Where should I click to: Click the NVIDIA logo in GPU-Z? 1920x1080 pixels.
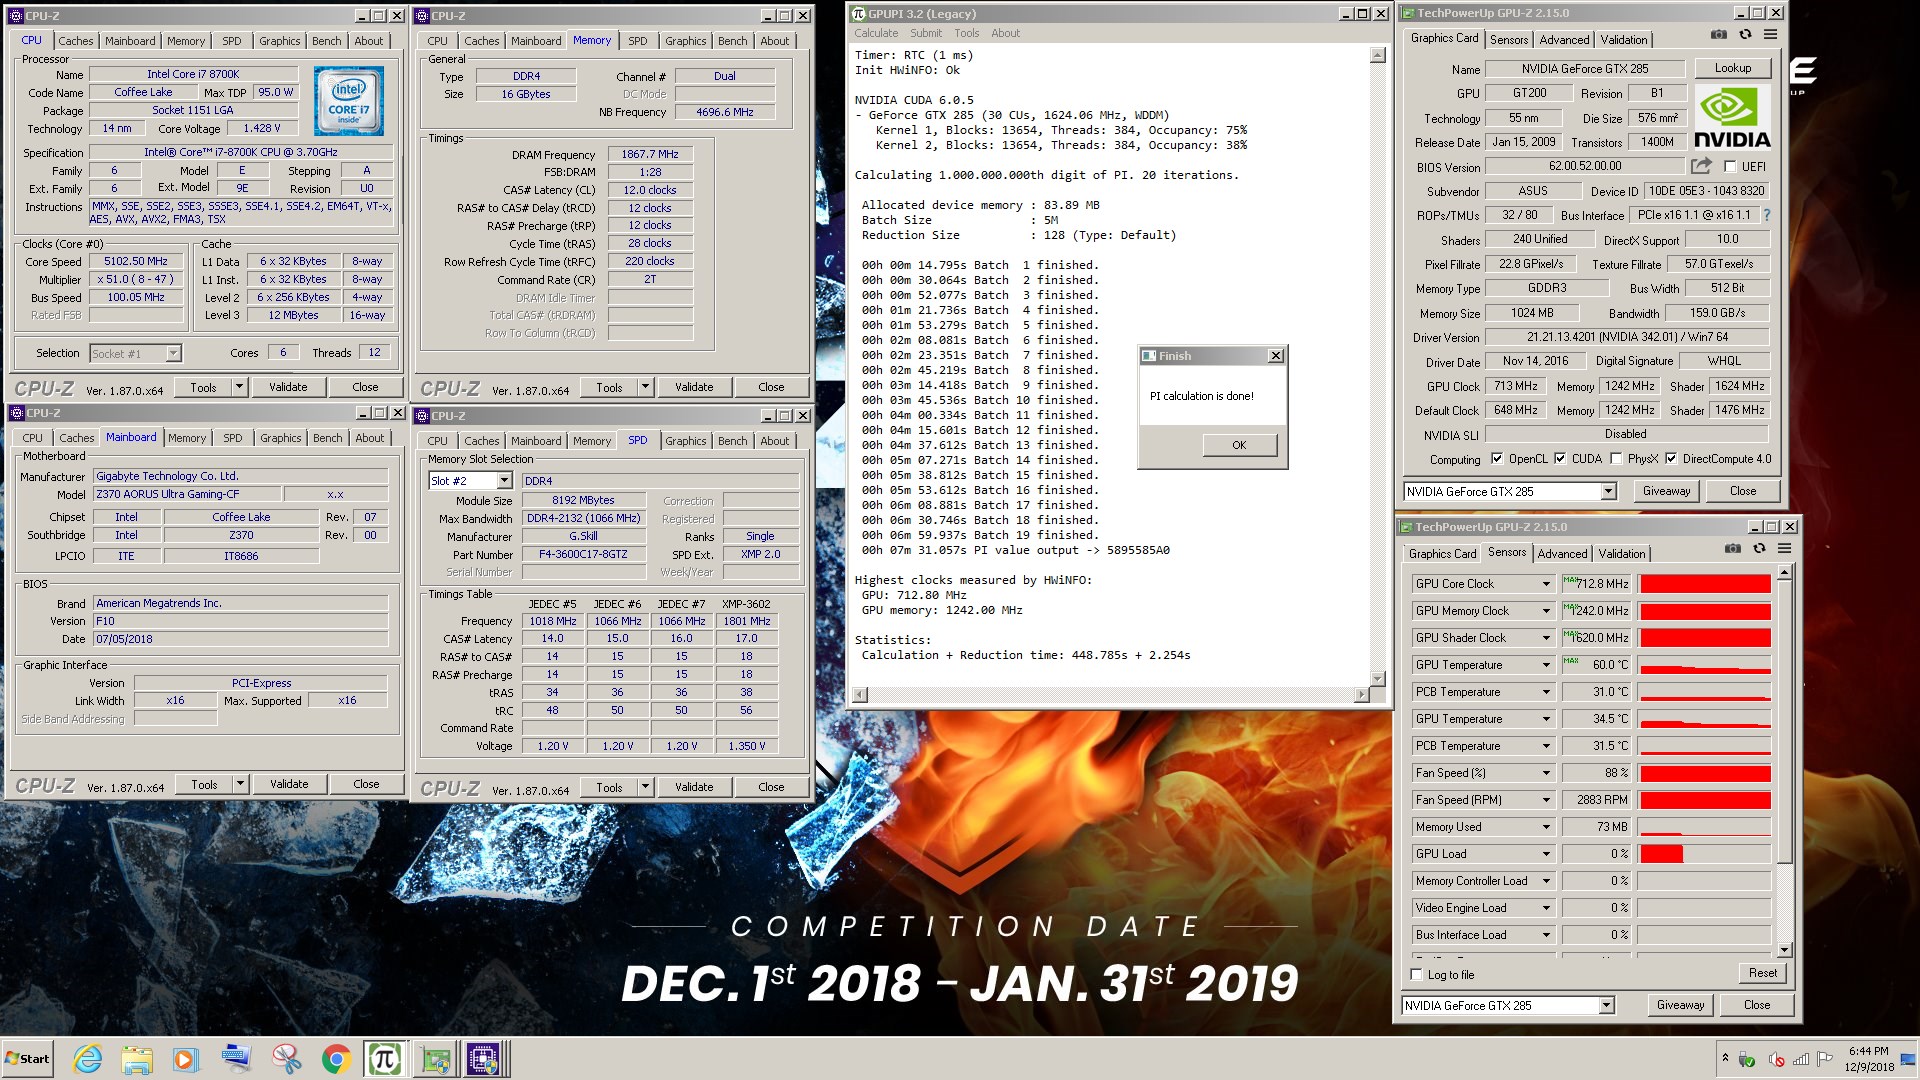(1732, 118)
